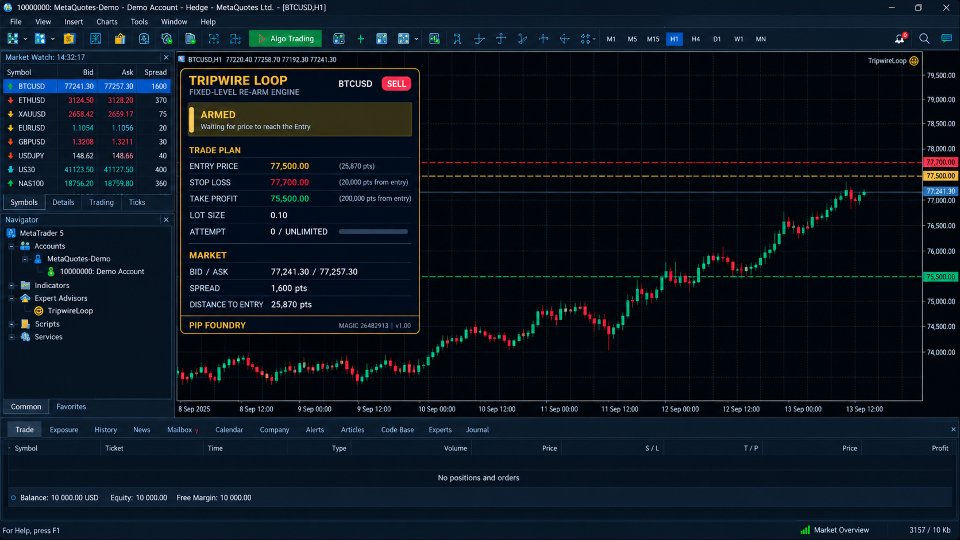Image resolution: width=960 pixels, height=540 pixels.
Task: Open dropdown arrow beside first toolbar icon
Action: (x=25, y=39)
